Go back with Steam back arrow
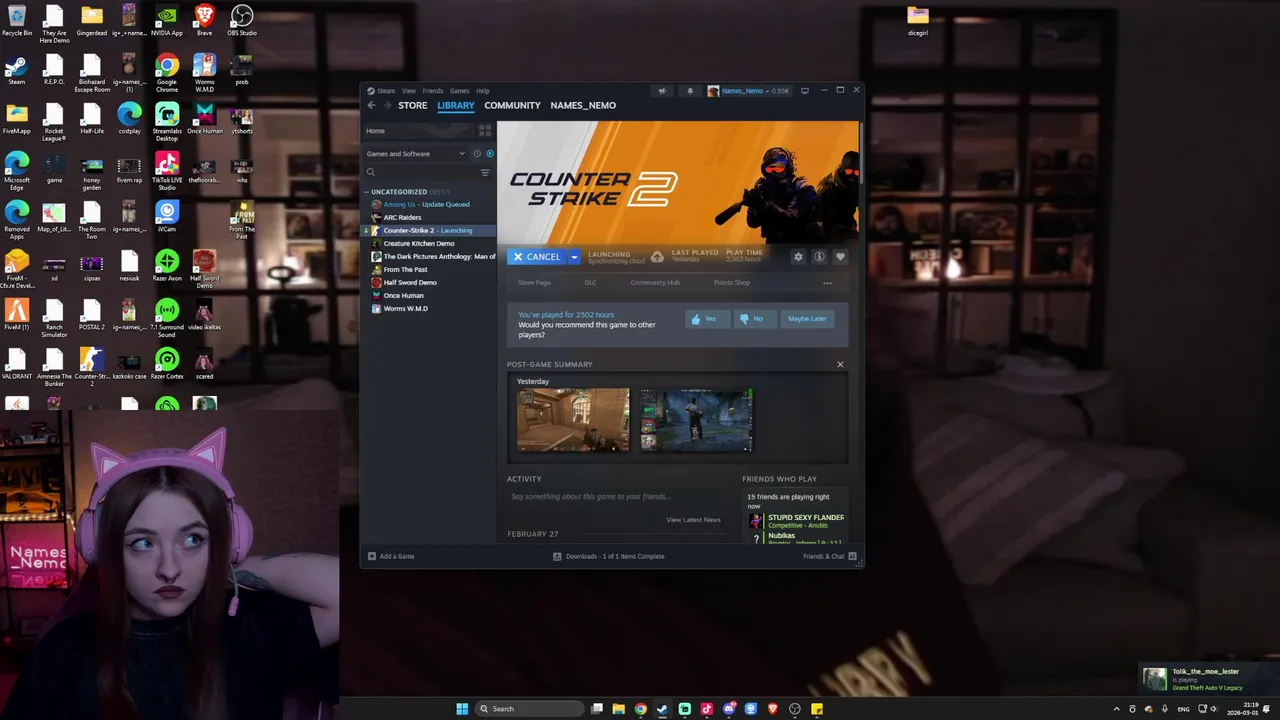 click(x=371, y=105)
